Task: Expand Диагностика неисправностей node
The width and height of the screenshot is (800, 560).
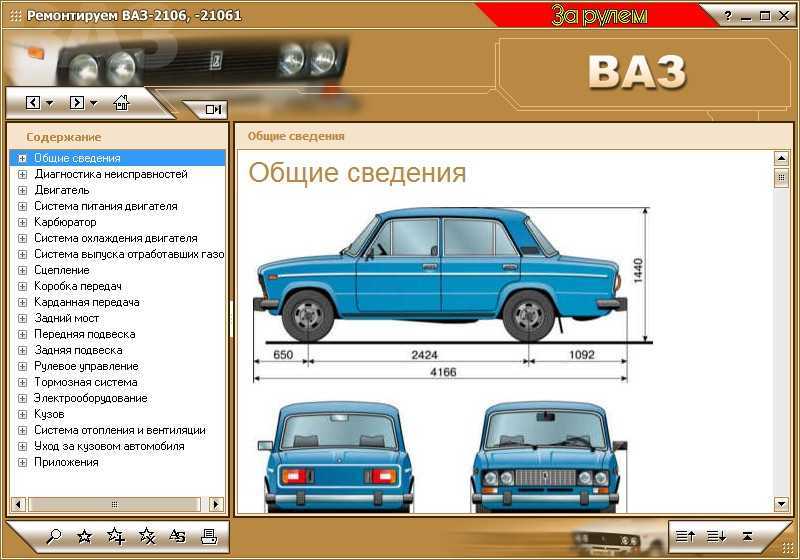Action: (x=22, y=174)
